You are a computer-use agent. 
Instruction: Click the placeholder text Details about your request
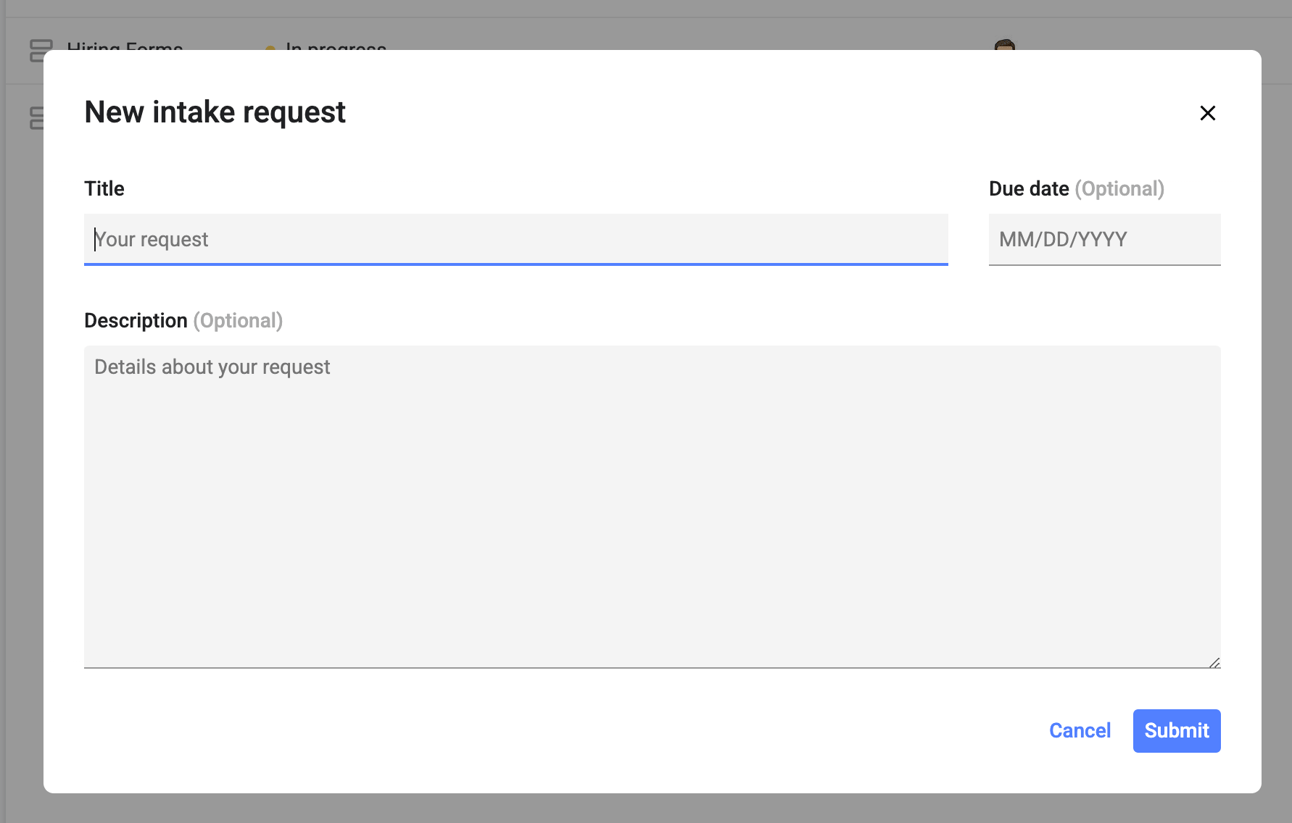tap(211, 367)
